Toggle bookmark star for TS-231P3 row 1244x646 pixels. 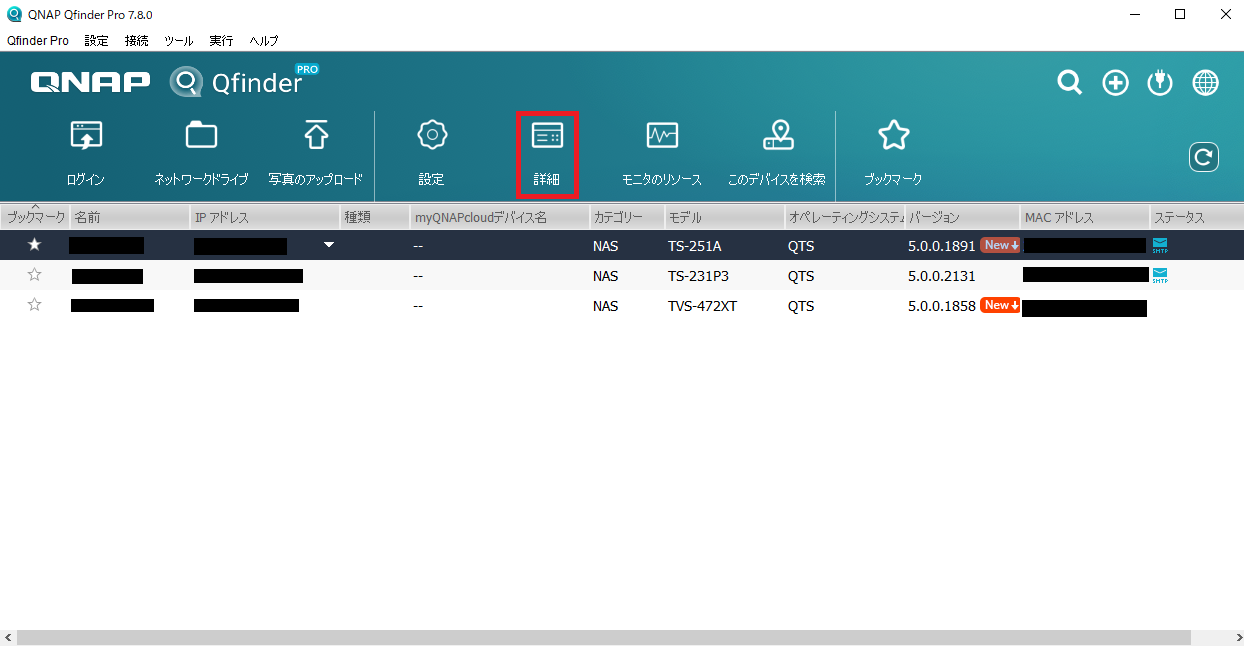(34, 275)
